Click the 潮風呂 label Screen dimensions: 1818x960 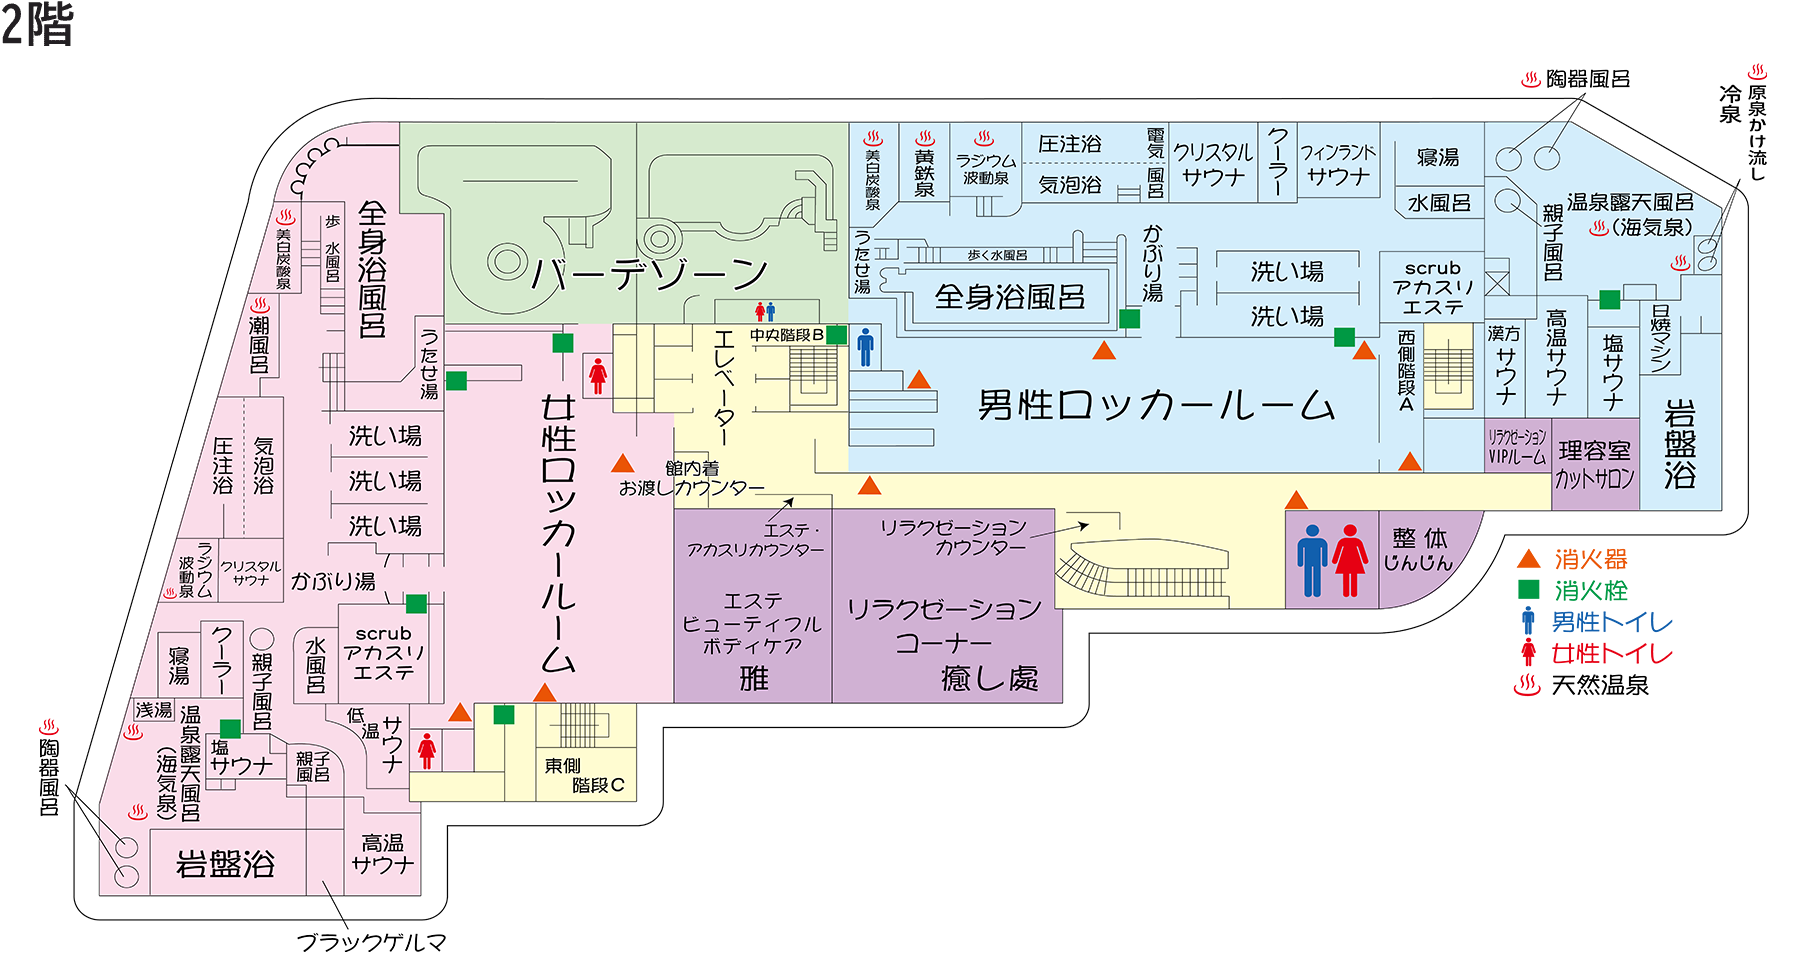tap(260, 344)
